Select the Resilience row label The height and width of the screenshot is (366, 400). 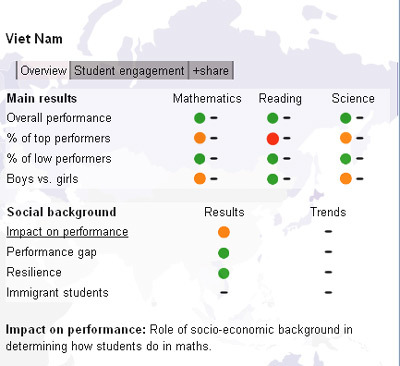(34, 272)
